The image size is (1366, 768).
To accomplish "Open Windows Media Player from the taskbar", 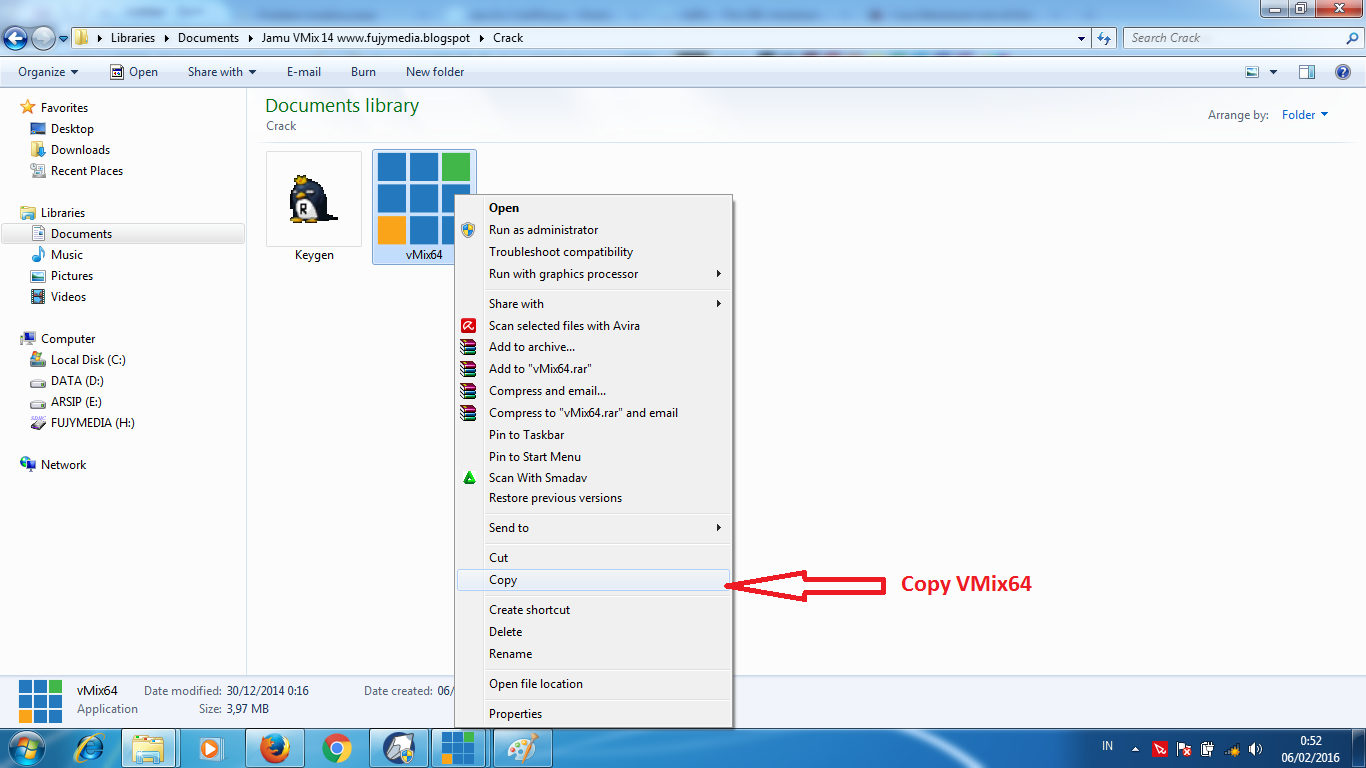I will (x=210, y=747).
